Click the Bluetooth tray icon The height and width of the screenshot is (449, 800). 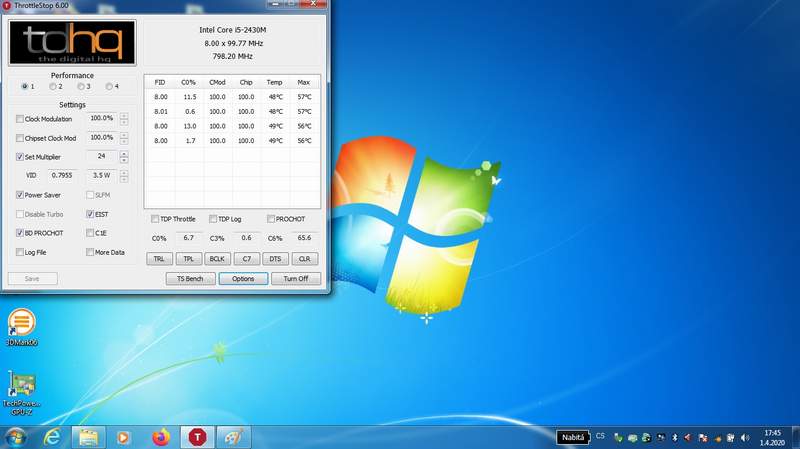(x=674, y=438)
